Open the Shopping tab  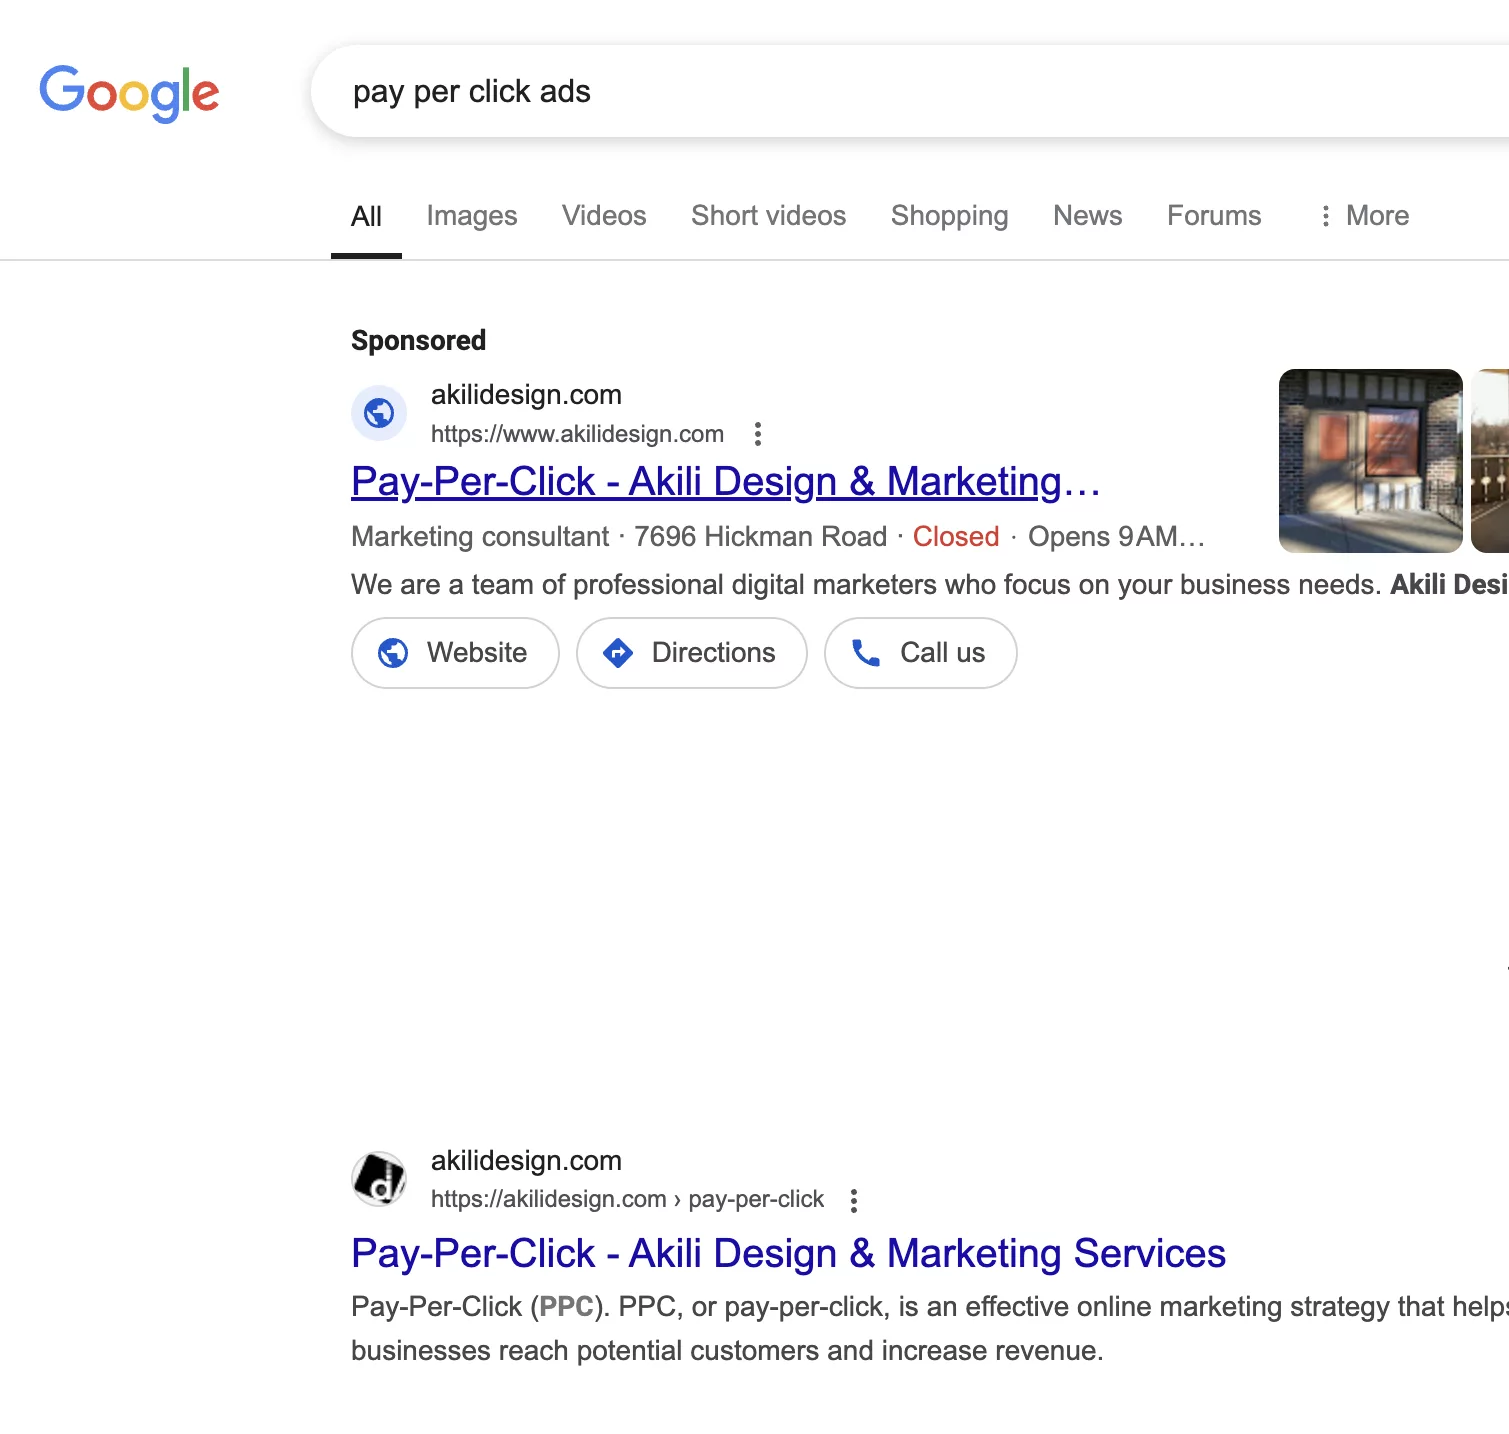point(949,216)
